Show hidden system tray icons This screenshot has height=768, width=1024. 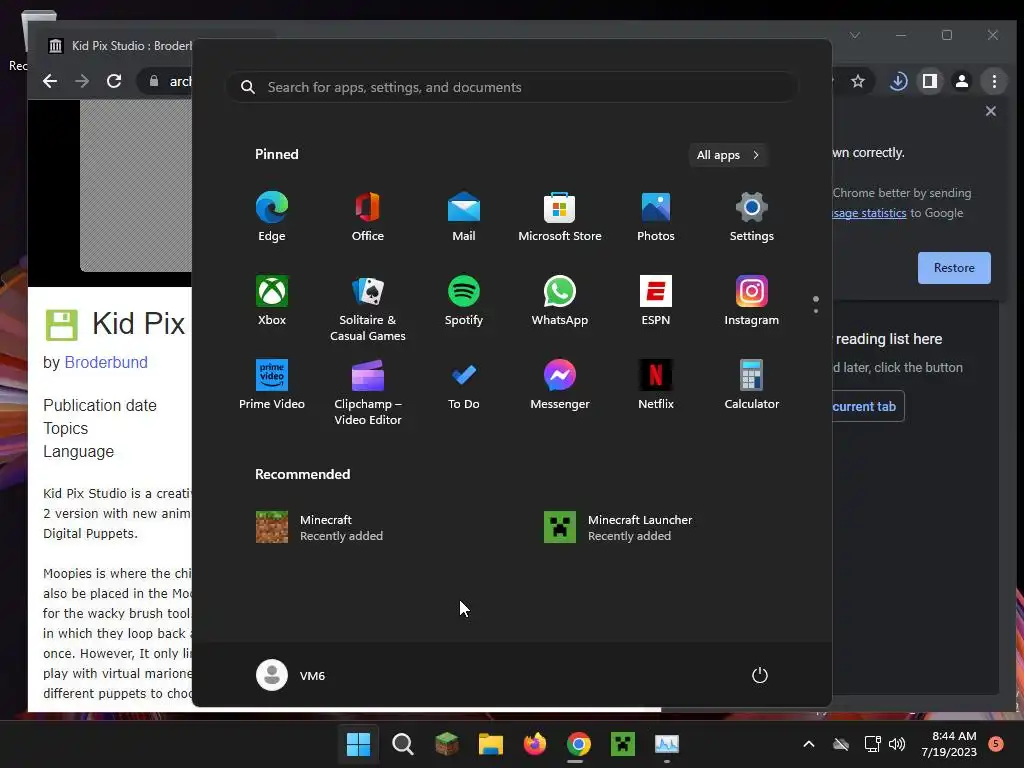808,744
